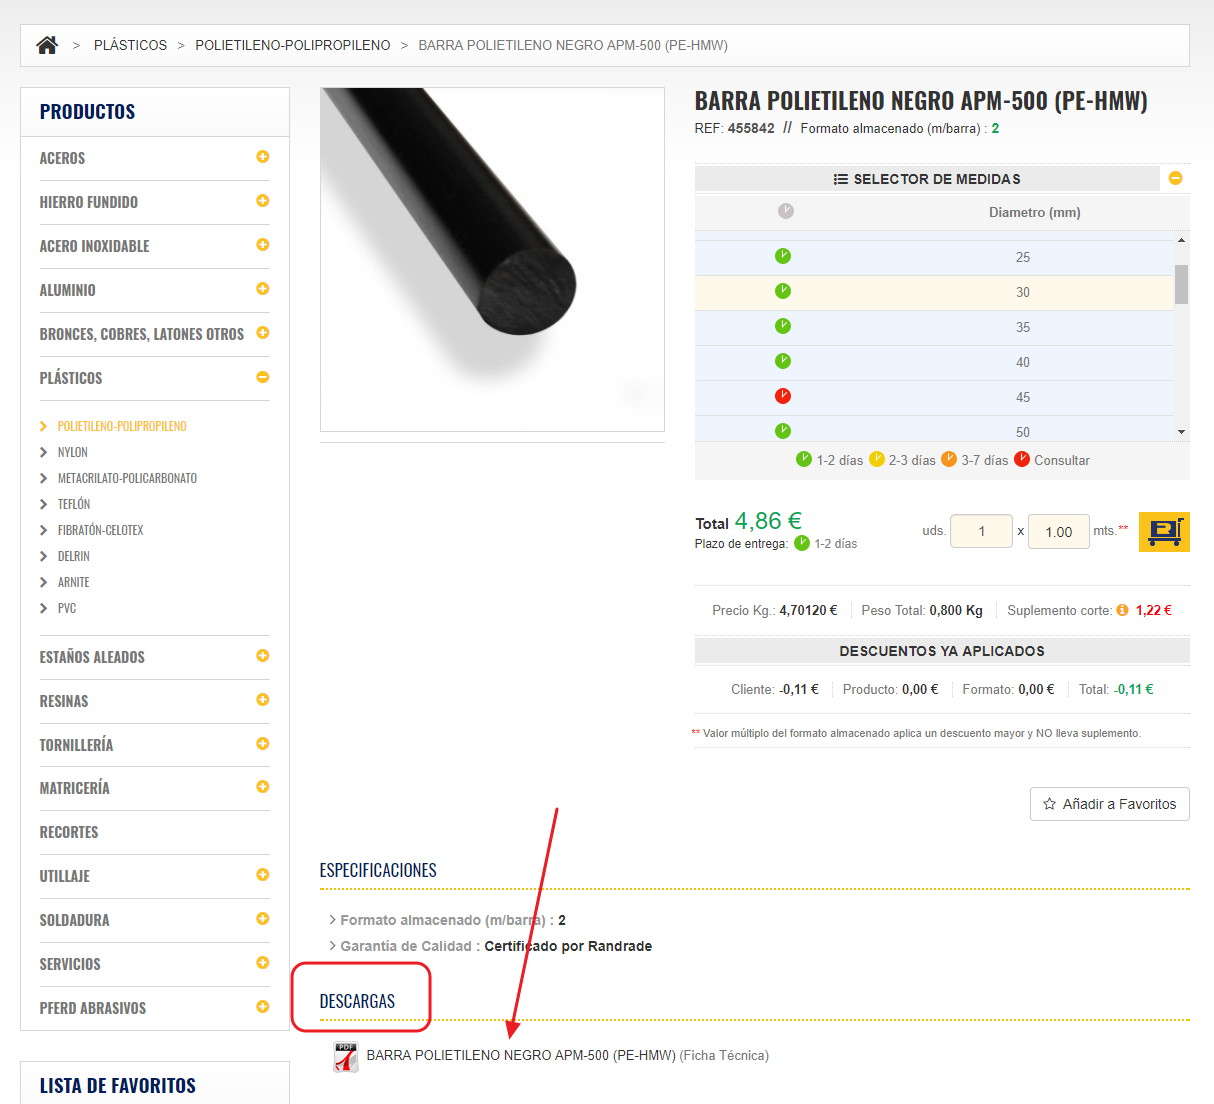Select NYLON subcategory
The width and height of the screenshot is (1214, 1104).
(73, 452)
